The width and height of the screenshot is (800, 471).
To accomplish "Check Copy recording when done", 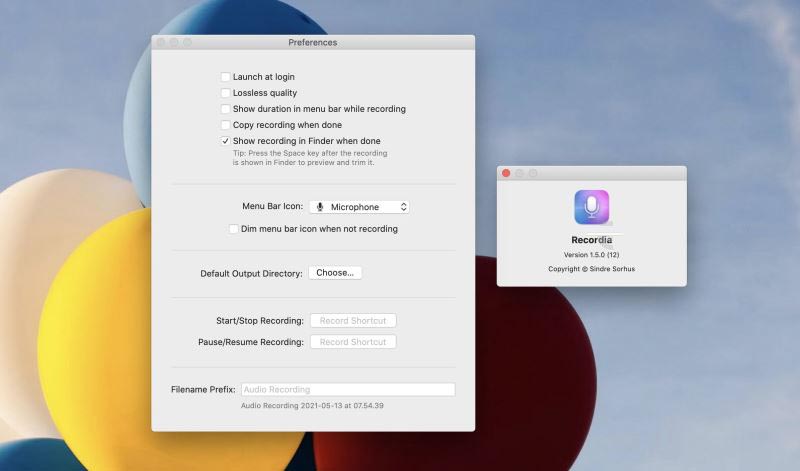I will tap(225, 125).
